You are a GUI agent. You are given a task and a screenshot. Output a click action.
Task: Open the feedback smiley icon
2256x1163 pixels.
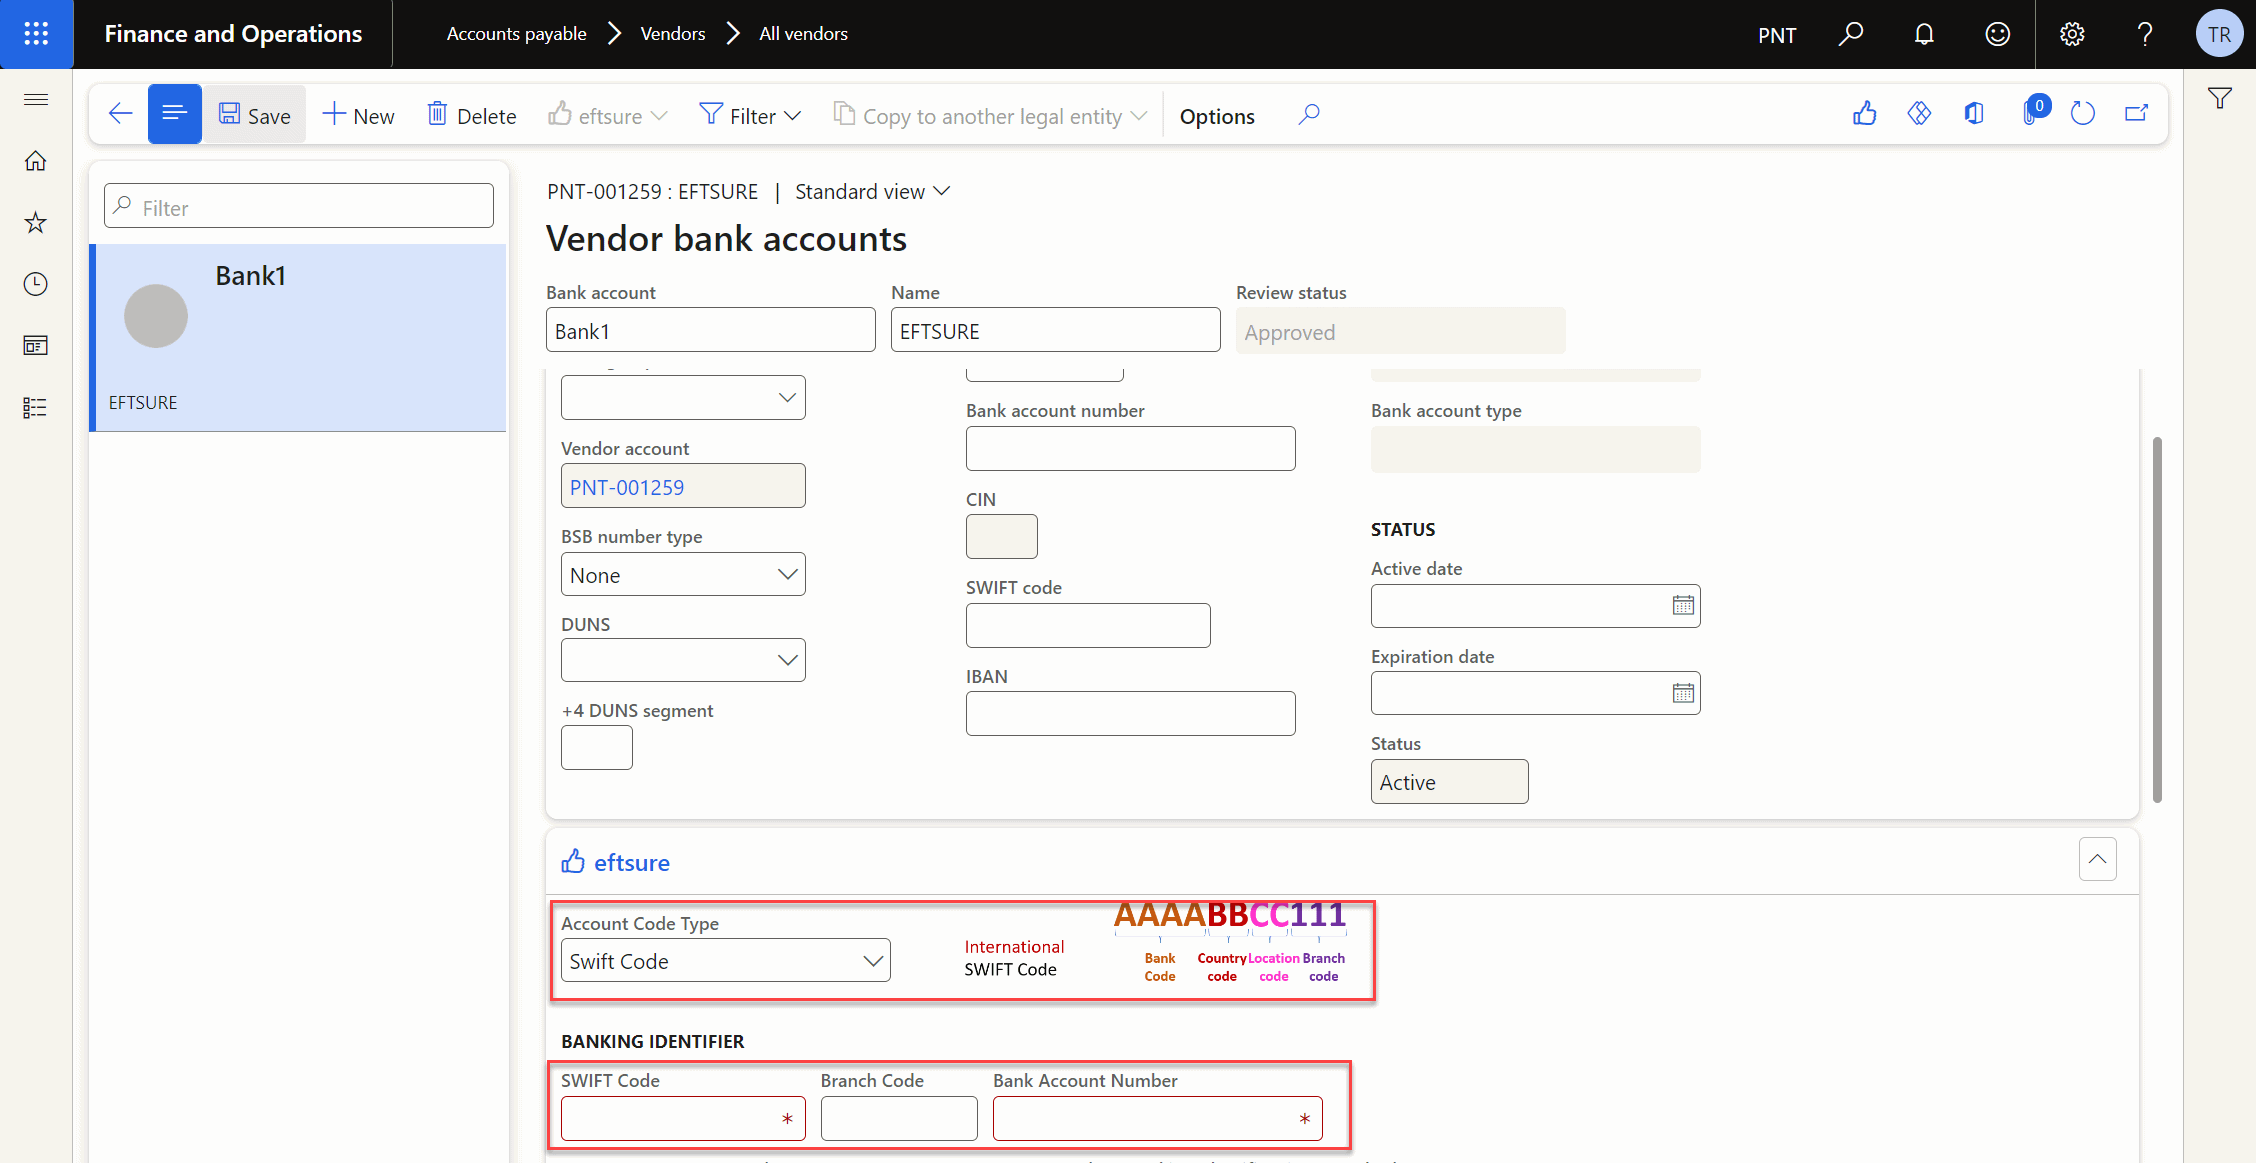1998,34
